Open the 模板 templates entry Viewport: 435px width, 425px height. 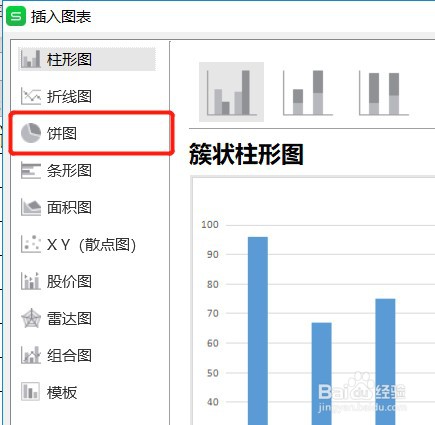62,392
